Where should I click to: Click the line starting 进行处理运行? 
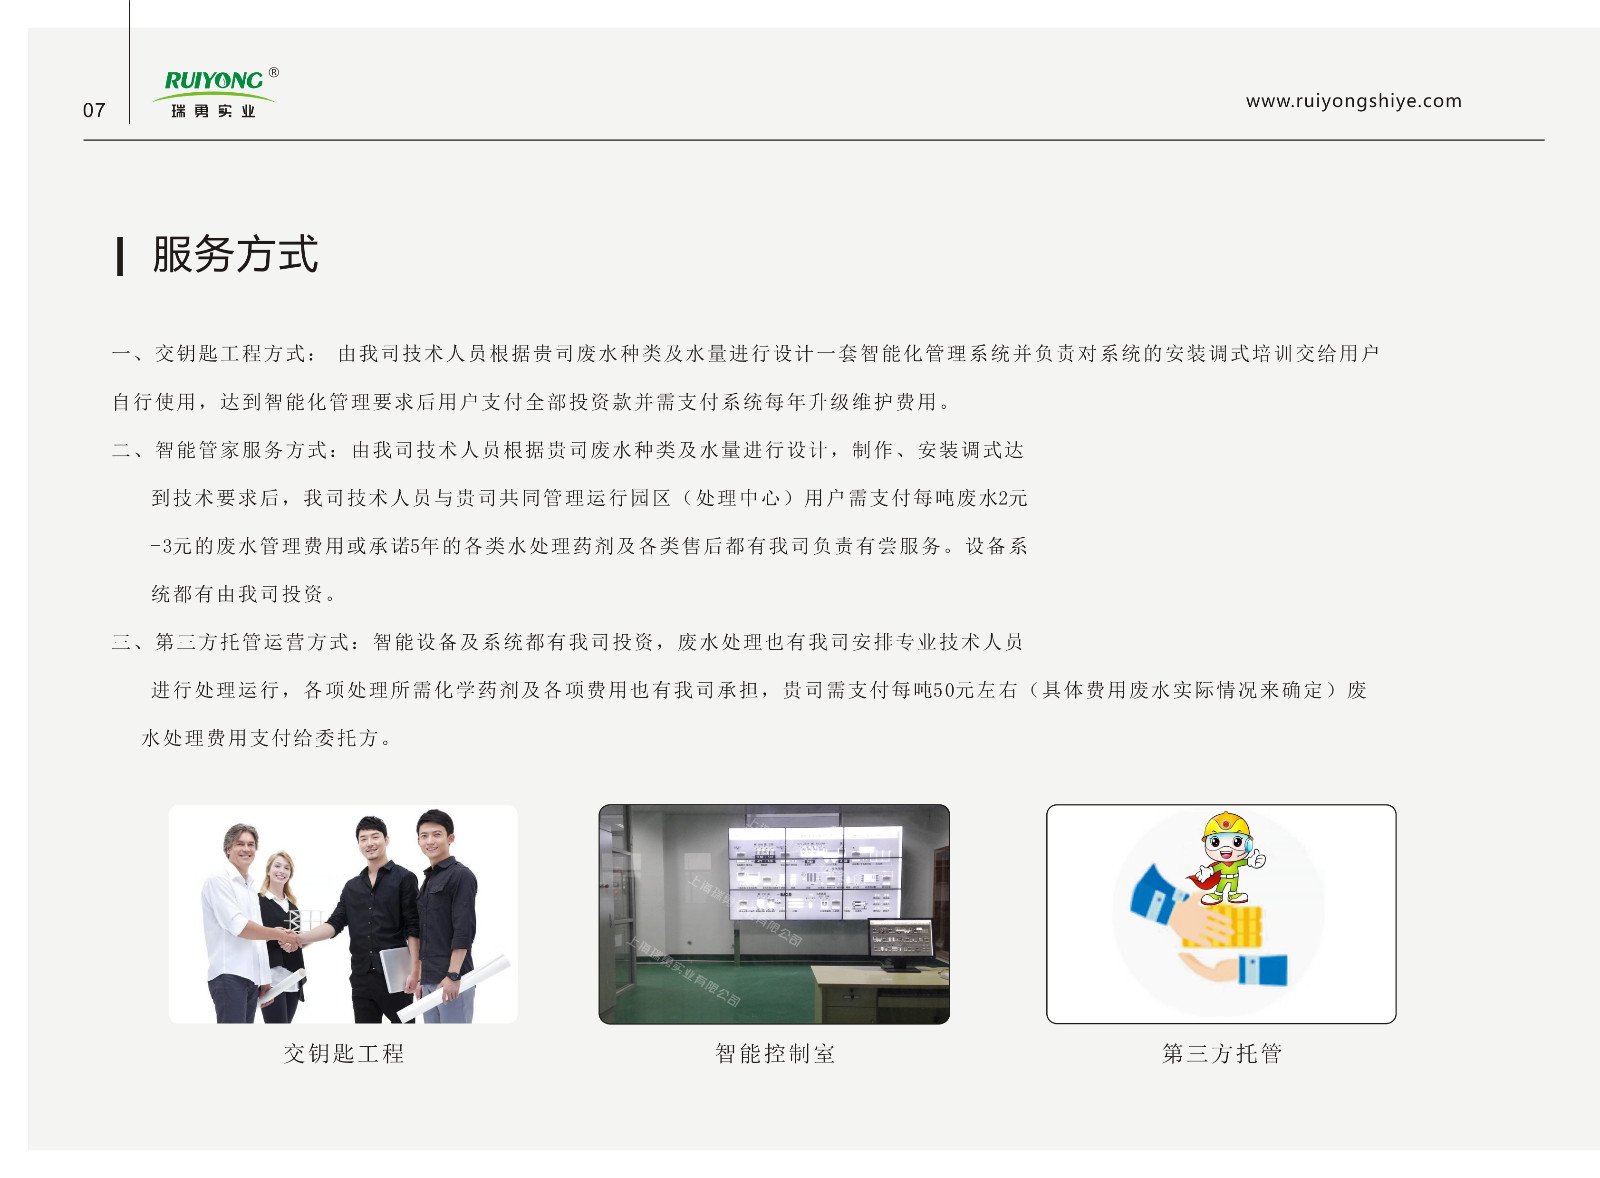[x=759, y=690]
